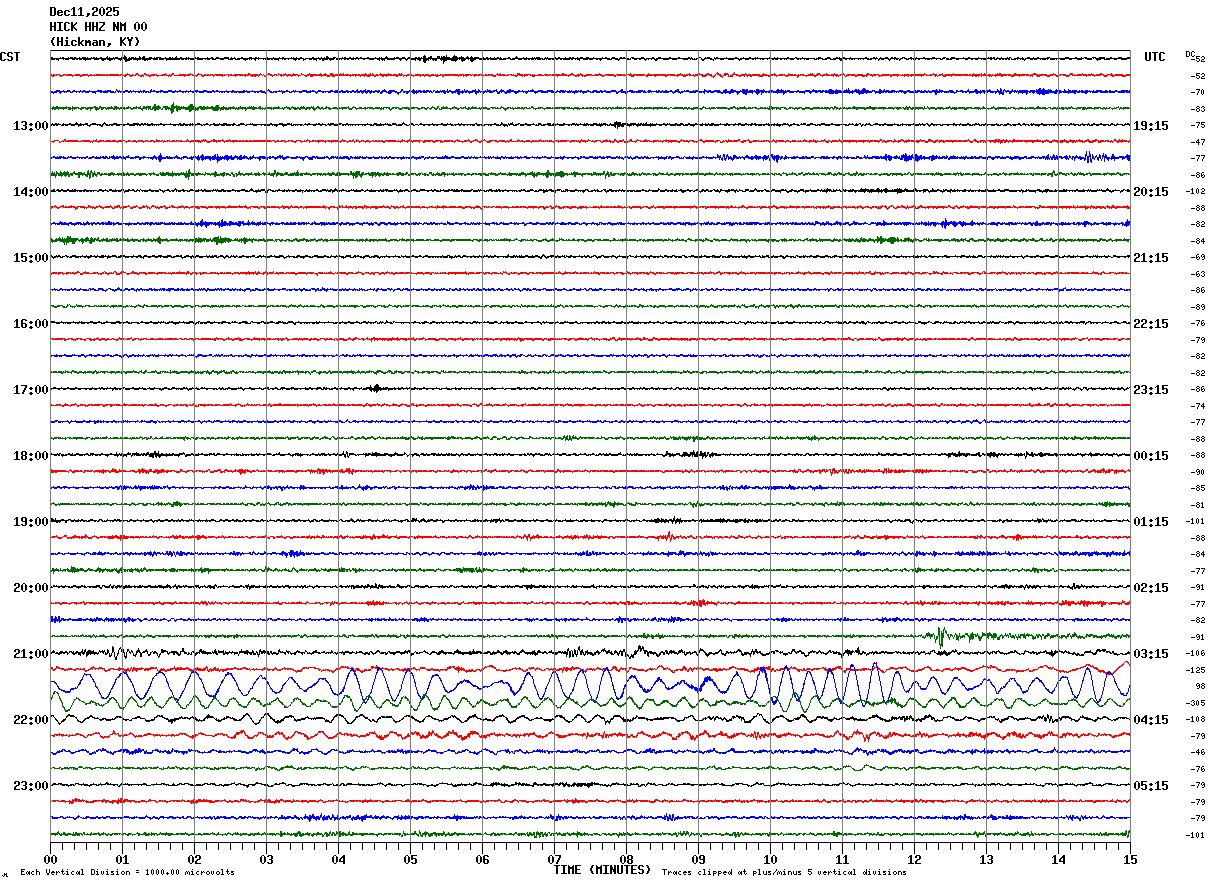The width and height of the screenshot is (1210, 886).
Task: Click the 02:15 UTC time label
Action: (x=1151, y=588)
